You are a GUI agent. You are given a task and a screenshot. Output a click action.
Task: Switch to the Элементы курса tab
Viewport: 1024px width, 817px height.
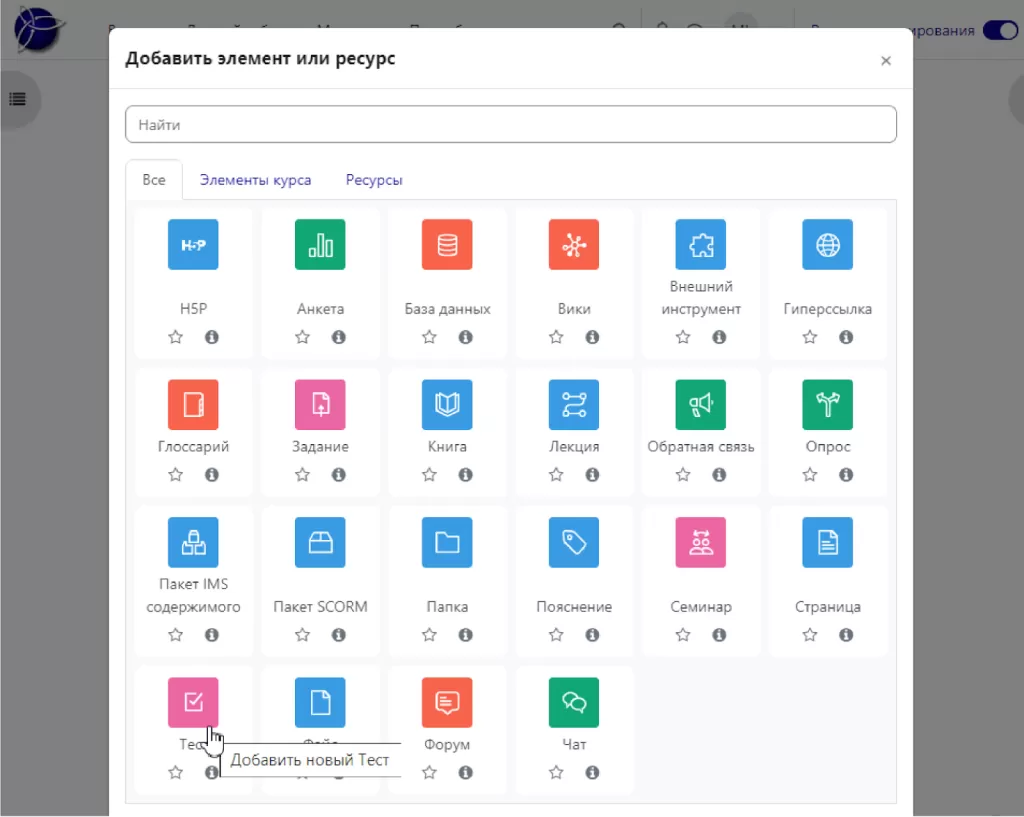[x=255, y=180]
